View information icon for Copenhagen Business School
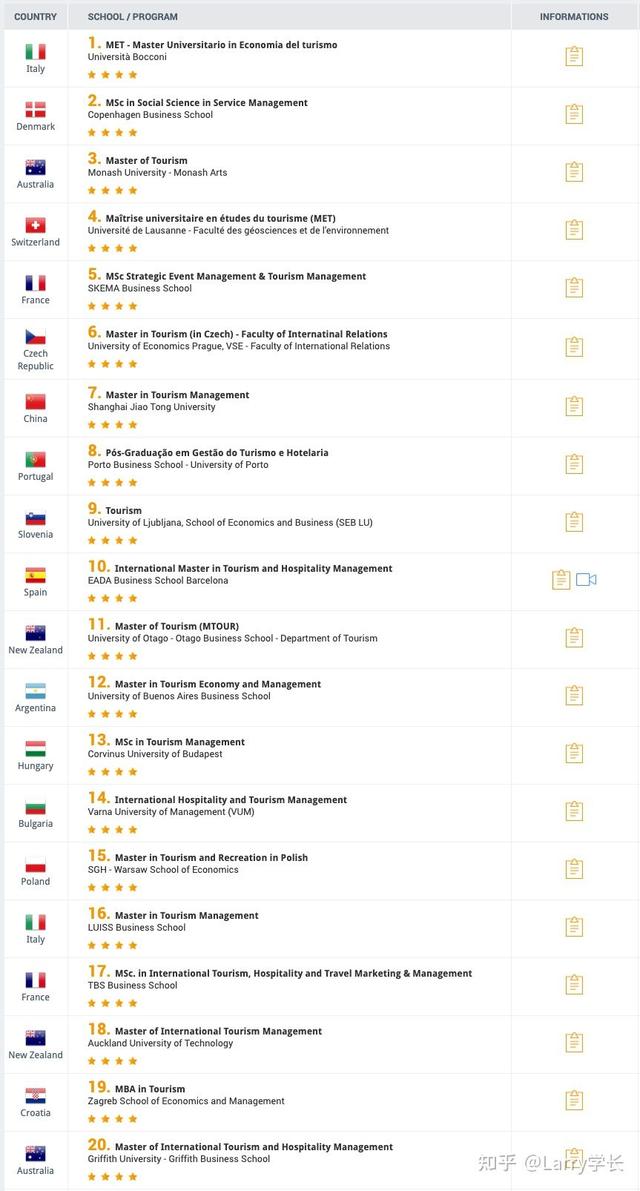Viewport: 640px width, 1191px height. point(574,114)
